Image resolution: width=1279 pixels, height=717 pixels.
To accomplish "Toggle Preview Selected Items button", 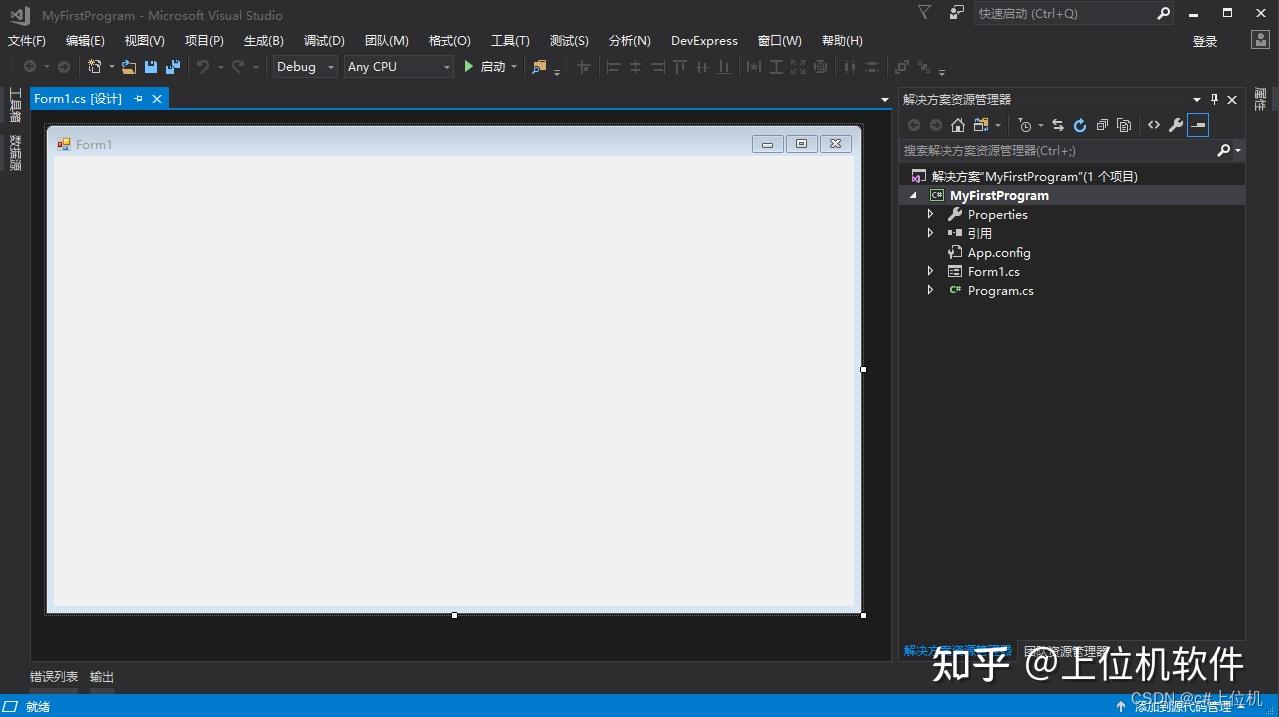I will (x=1198, y=125).
